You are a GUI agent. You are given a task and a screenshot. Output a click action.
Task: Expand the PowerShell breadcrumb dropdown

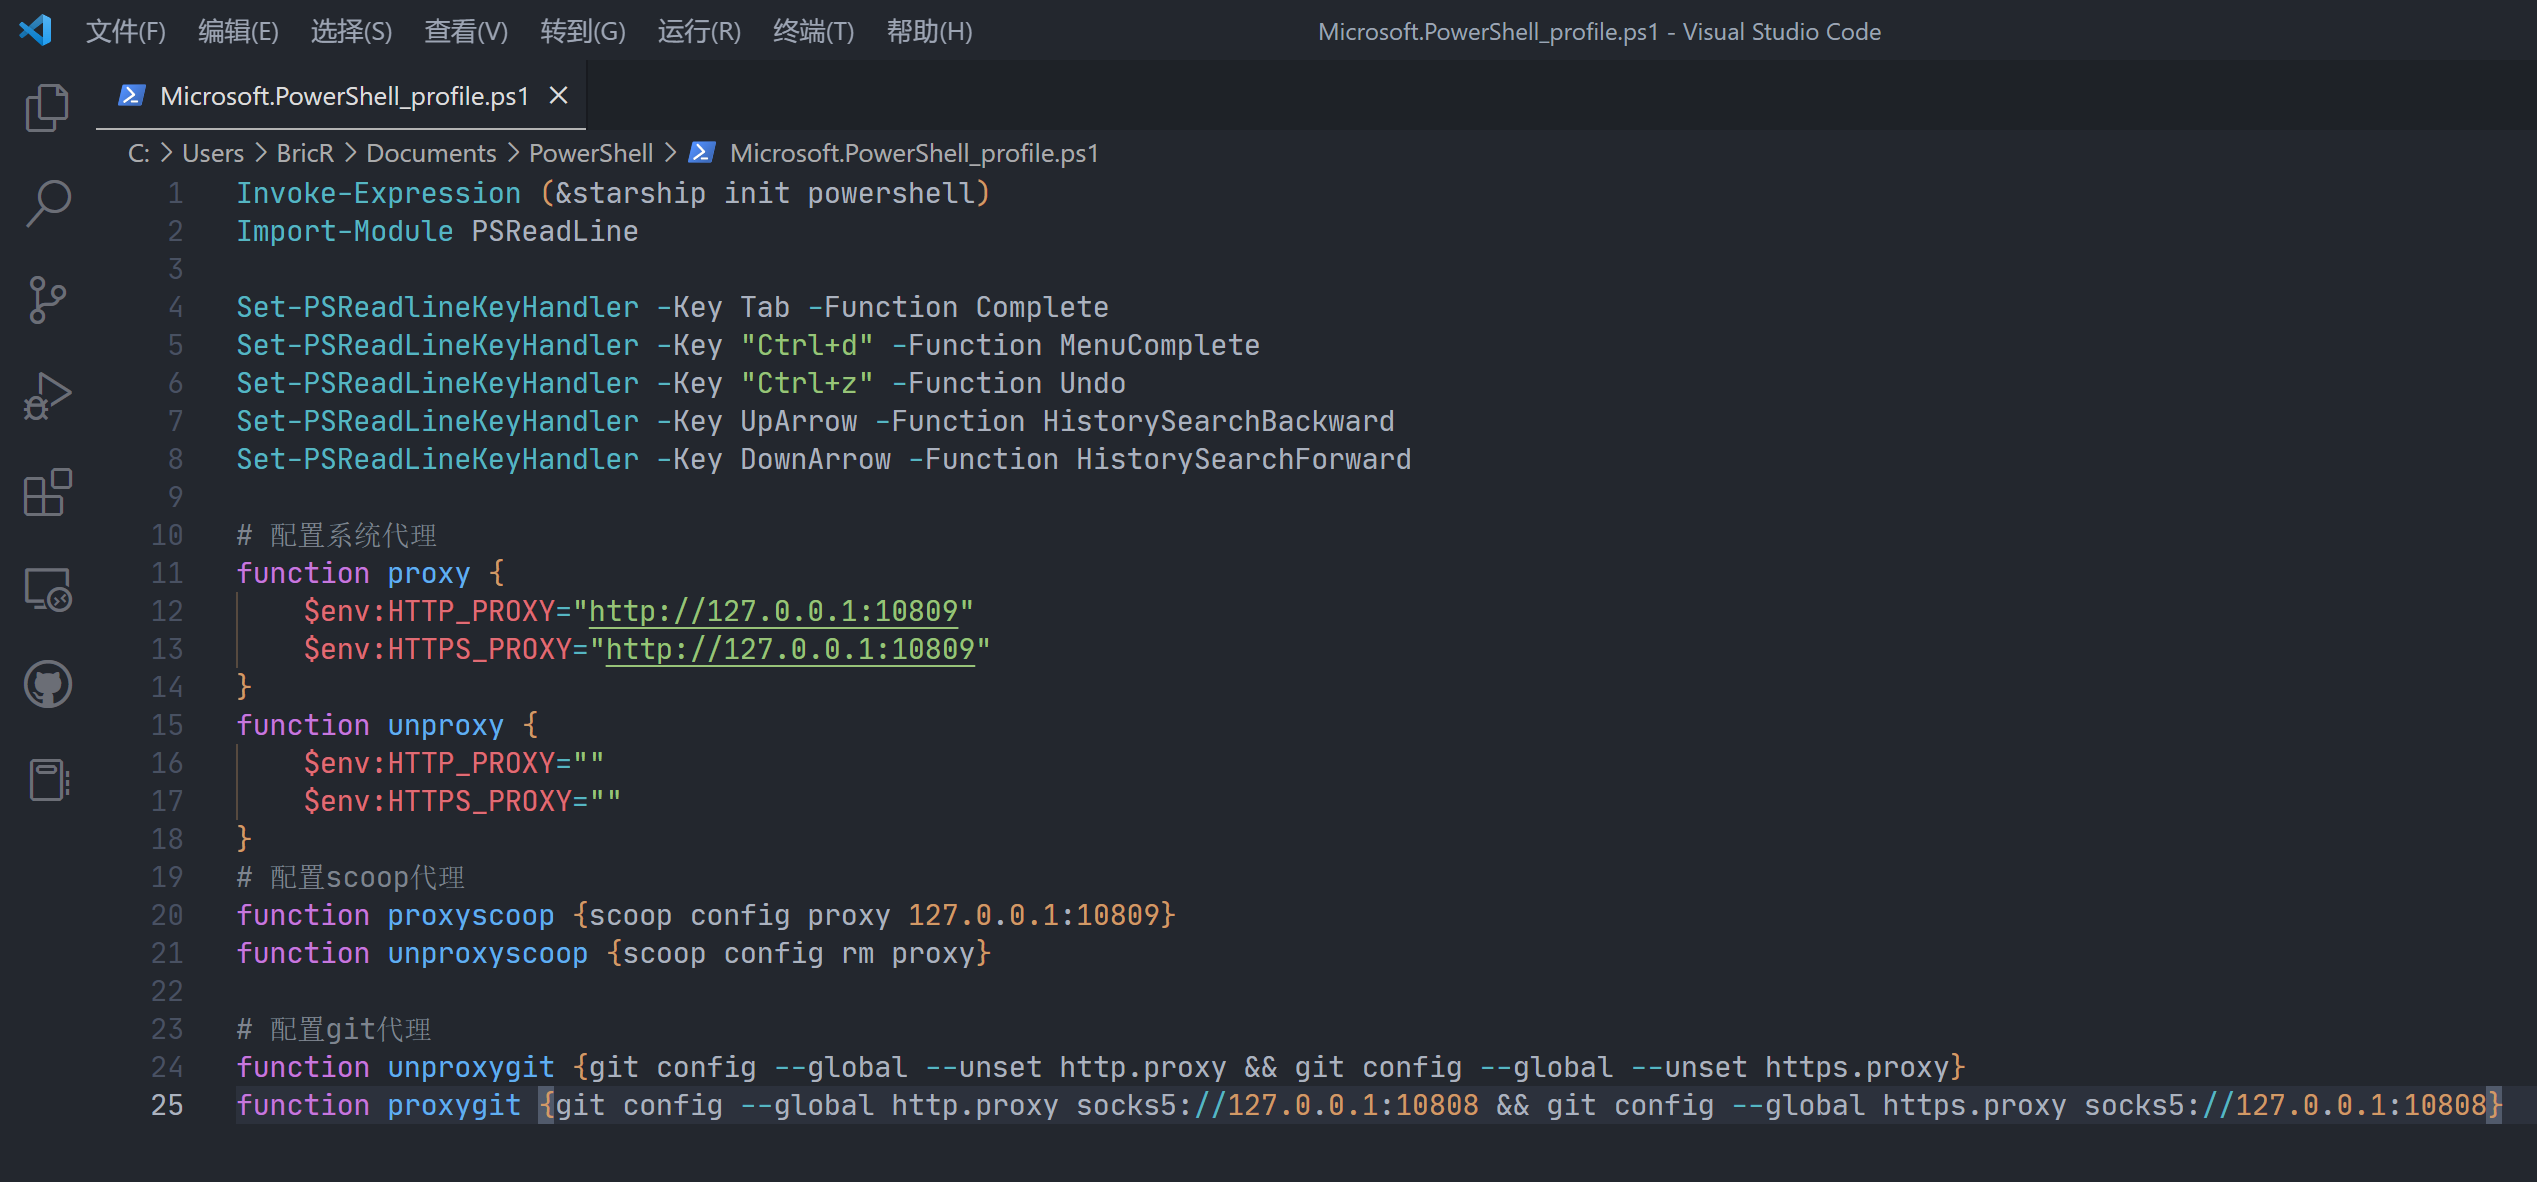[590, 152]
